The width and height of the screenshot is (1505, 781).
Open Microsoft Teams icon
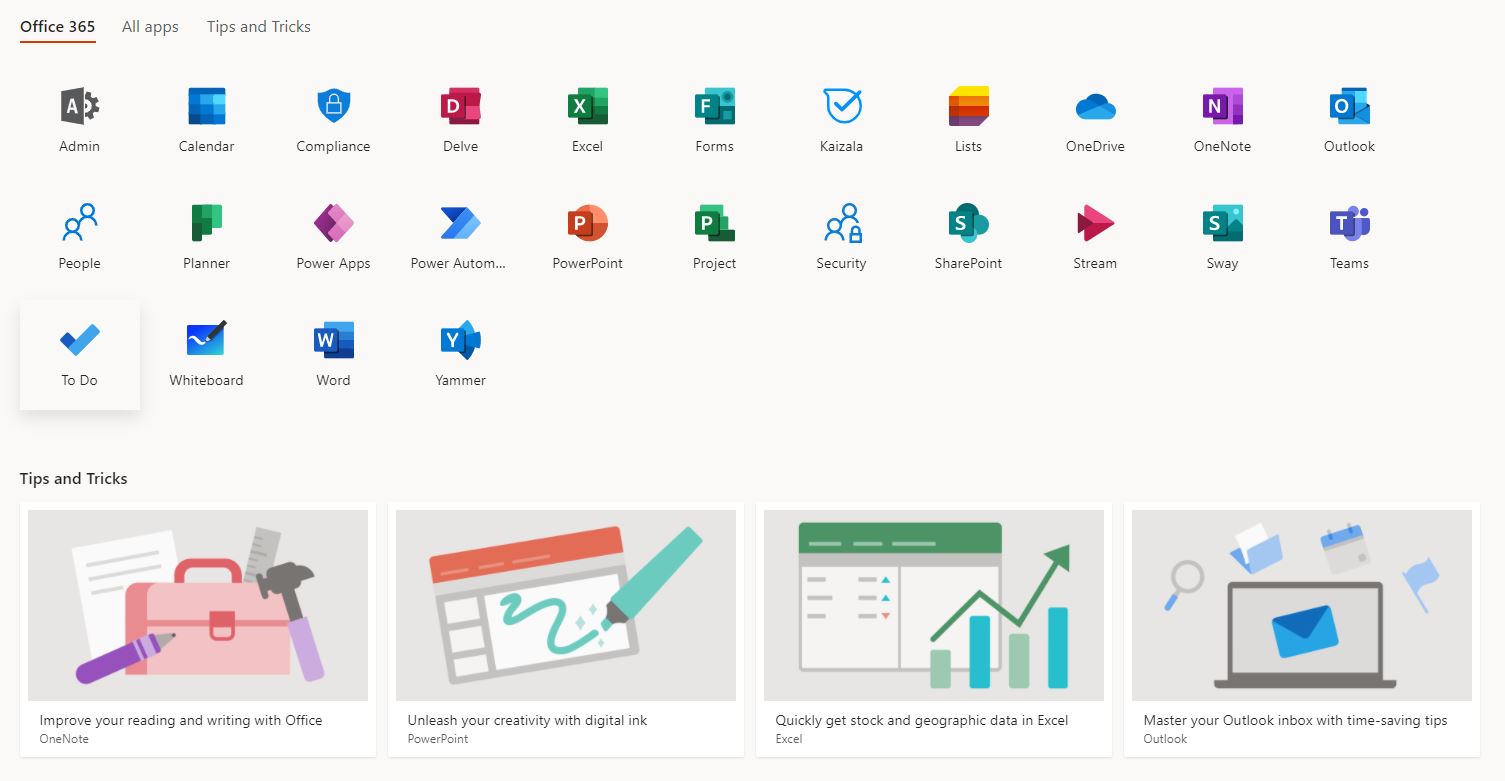(1349, 223)
